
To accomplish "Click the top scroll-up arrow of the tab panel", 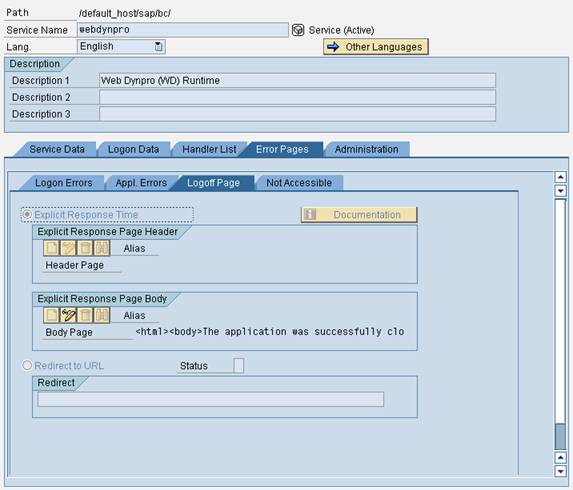I will coord(561,177).
